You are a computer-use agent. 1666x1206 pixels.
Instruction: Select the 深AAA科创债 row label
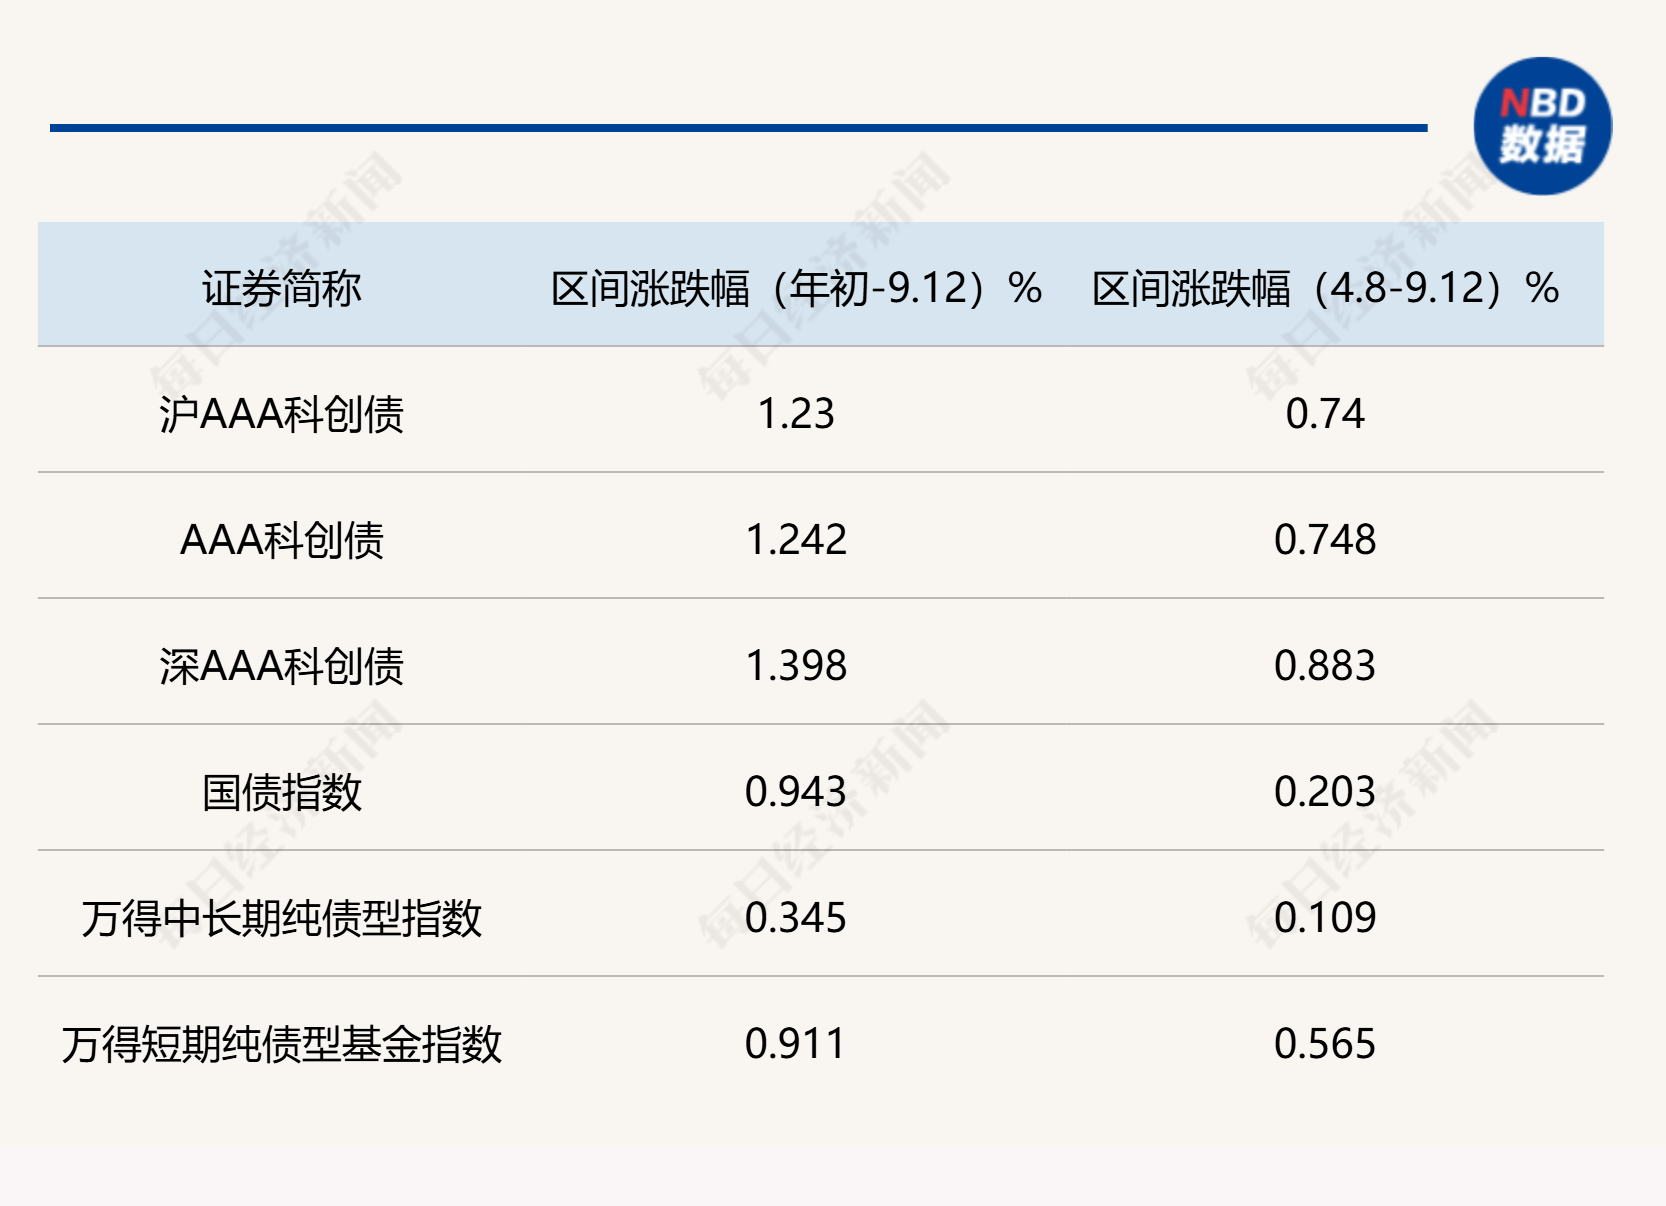click(281, 666)
